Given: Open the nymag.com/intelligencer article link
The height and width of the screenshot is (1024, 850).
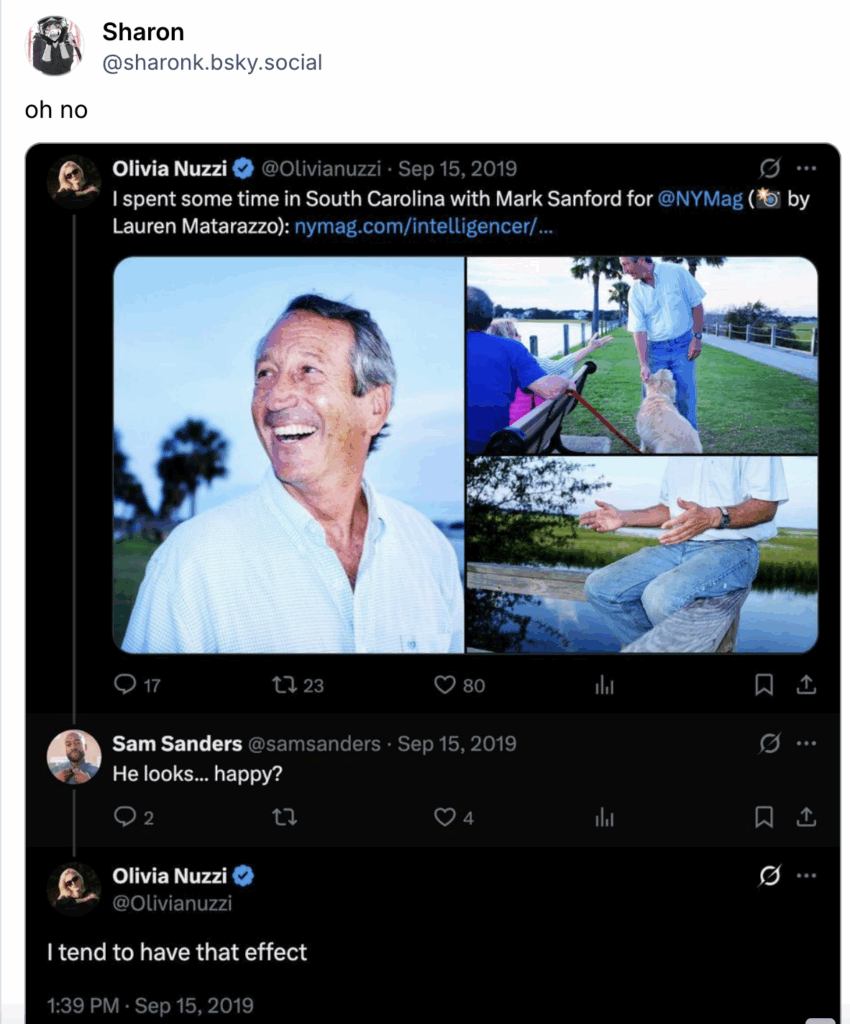Looking at the screenshot, I should pyautogui.click(x=424, y=226).
